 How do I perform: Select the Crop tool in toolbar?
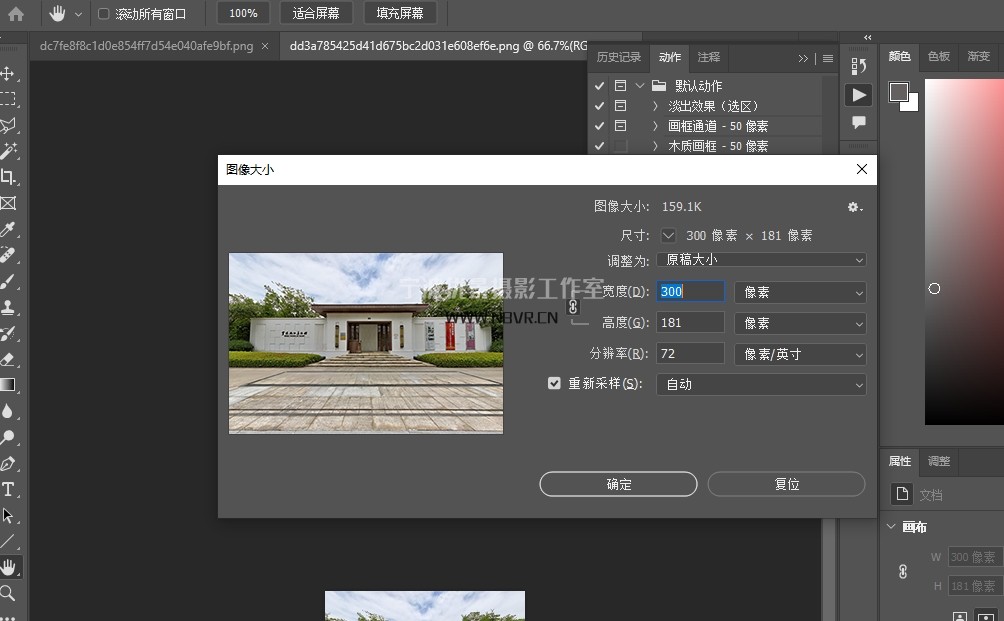point(8,177)
